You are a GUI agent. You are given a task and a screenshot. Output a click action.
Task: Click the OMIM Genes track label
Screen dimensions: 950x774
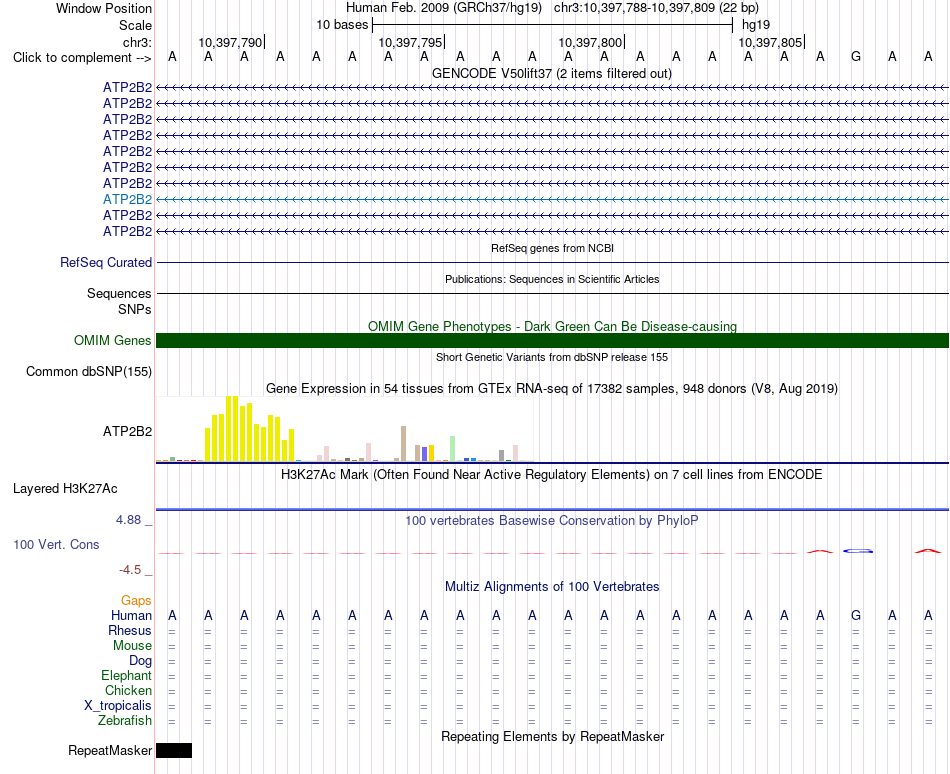[x=112, y=340]
